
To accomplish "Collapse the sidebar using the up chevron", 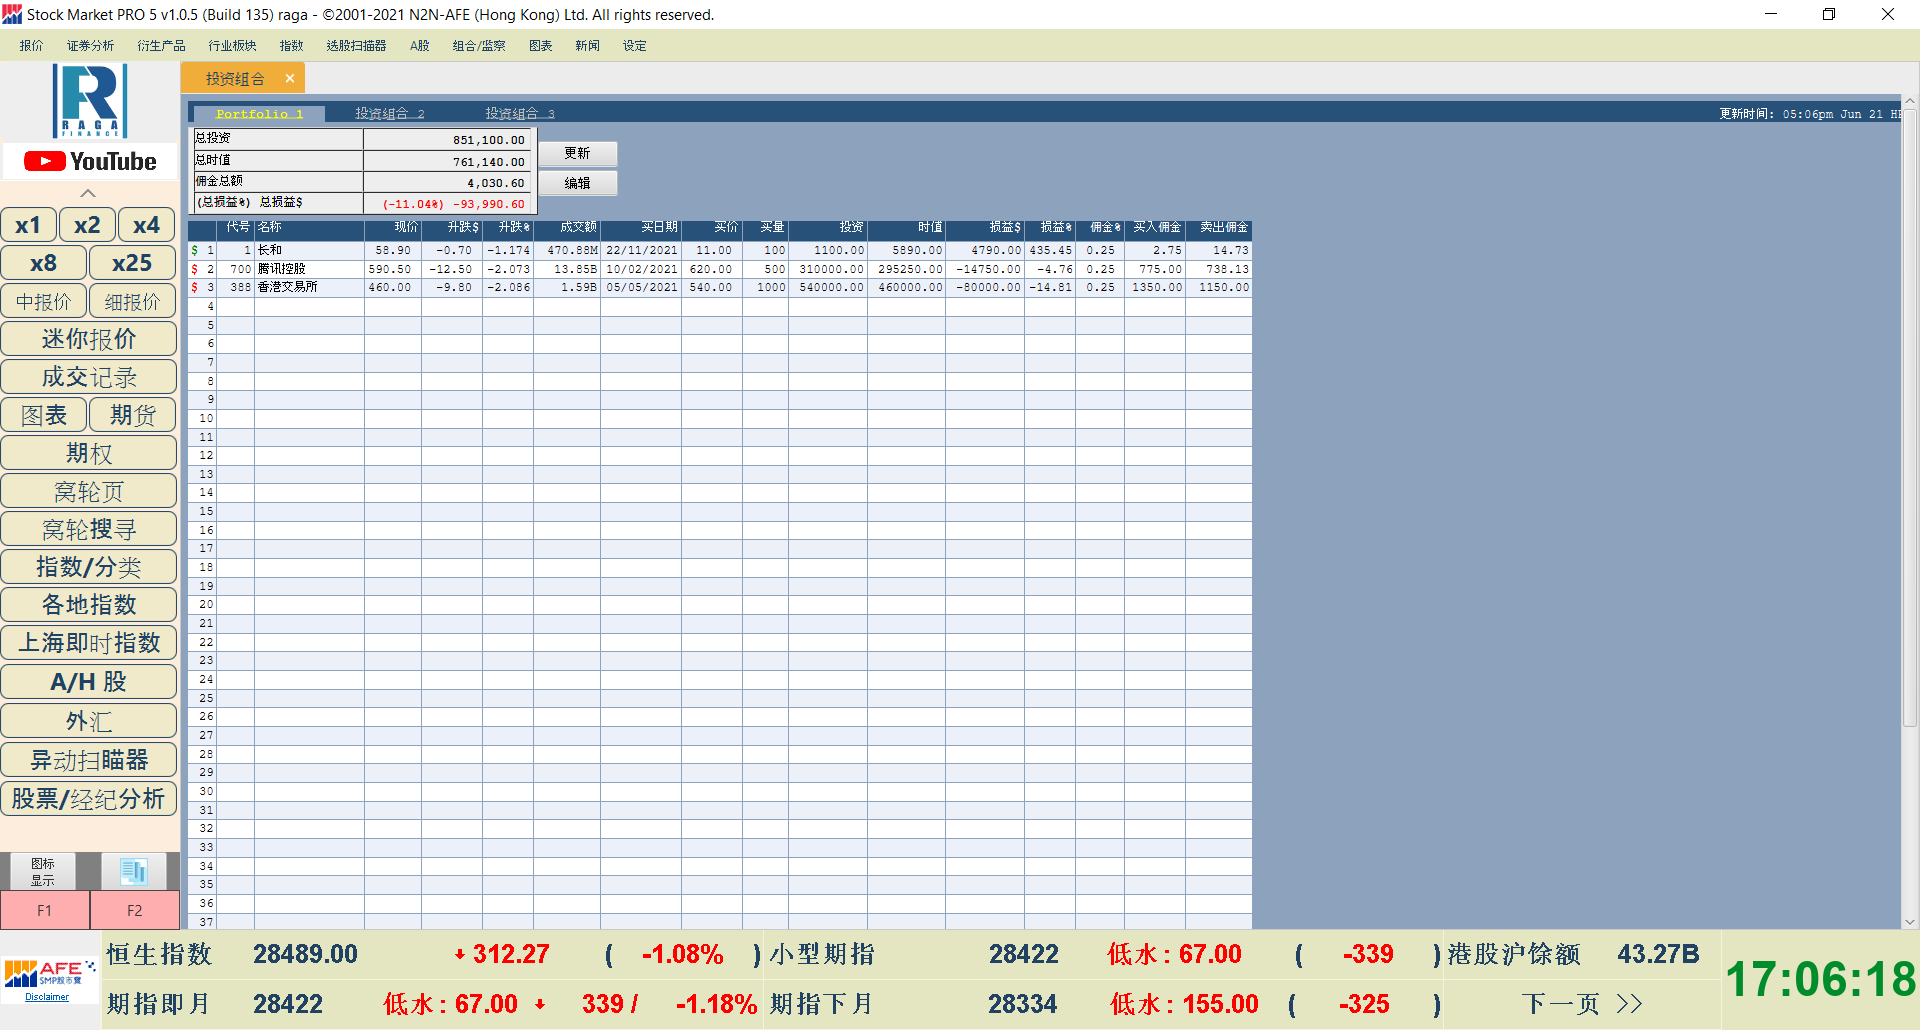I will [88, 193].
